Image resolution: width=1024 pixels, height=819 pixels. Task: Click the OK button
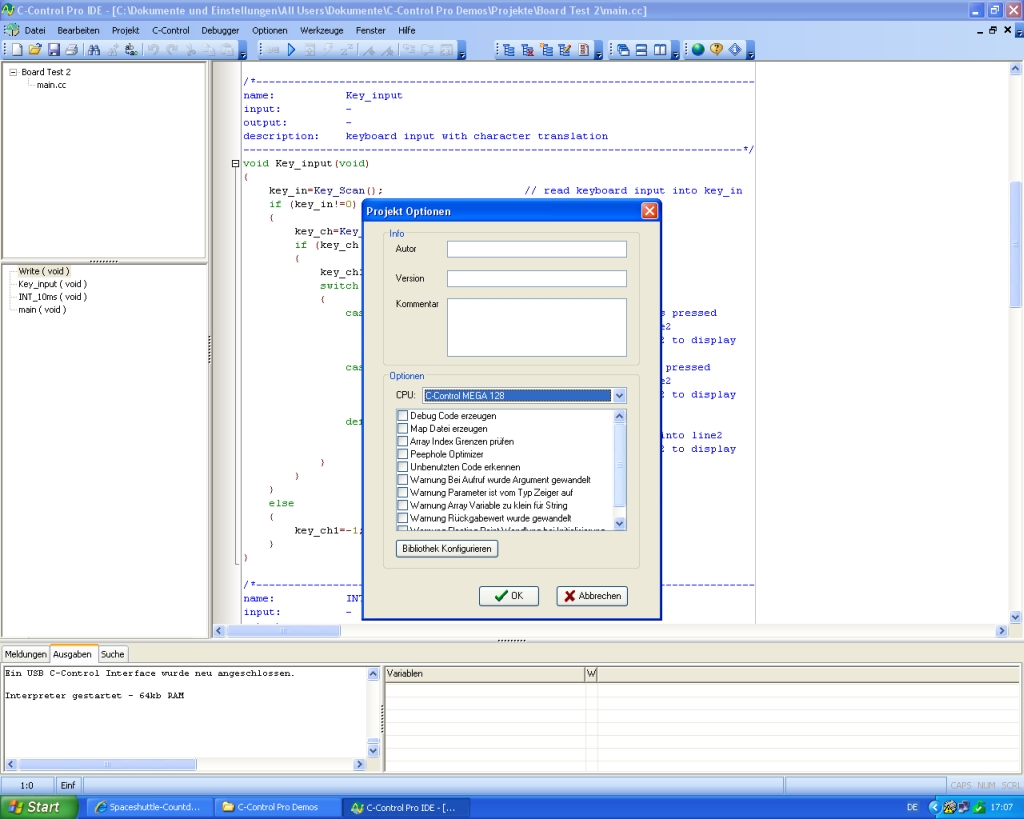509,596
